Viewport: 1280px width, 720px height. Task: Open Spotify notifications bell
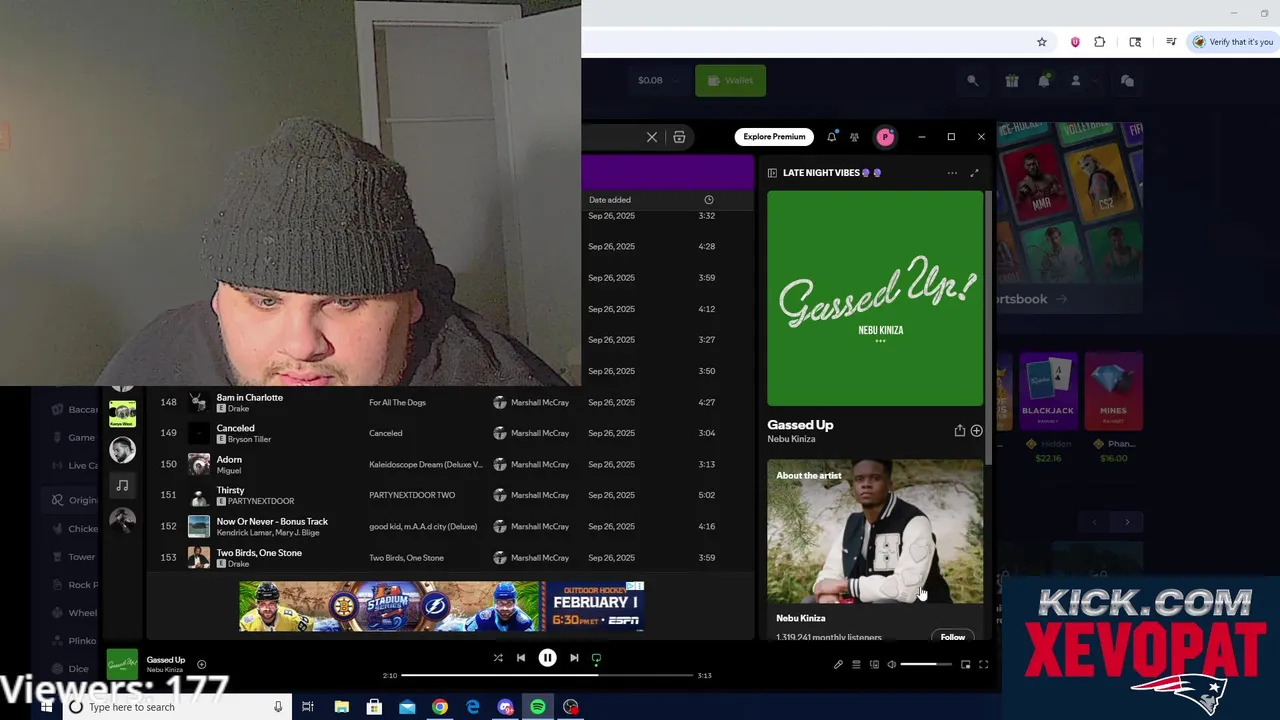point(831,137)
